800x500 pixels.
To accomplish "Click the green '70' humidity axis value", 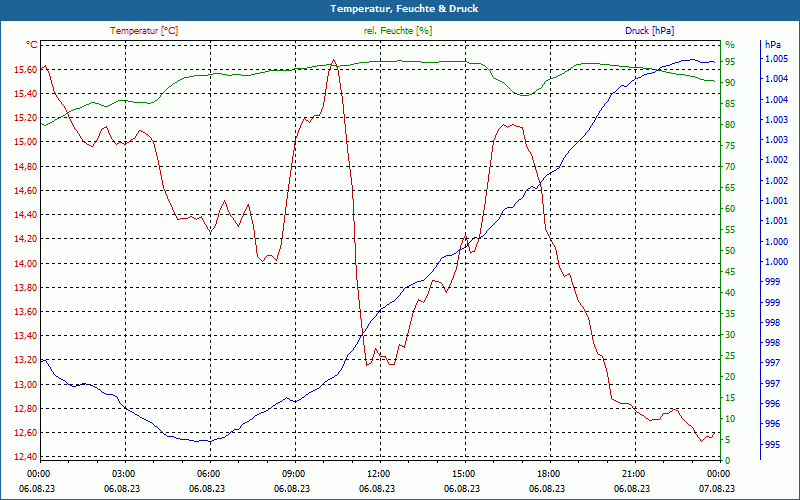I will click(730, 167).
